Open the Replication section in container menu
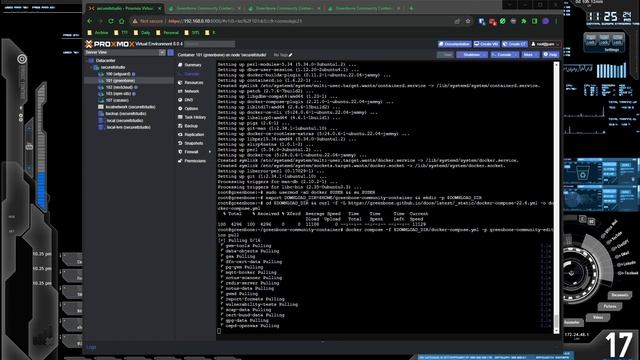This screenshot has width=640, height=360. (194, 135)
